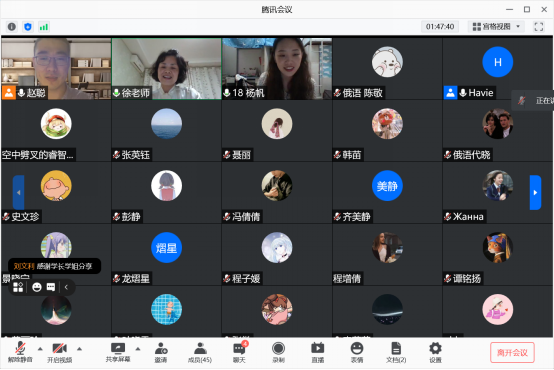Screen dimensions: 554x370
Task: Open meeting settings gear
Action: point(435,352)
